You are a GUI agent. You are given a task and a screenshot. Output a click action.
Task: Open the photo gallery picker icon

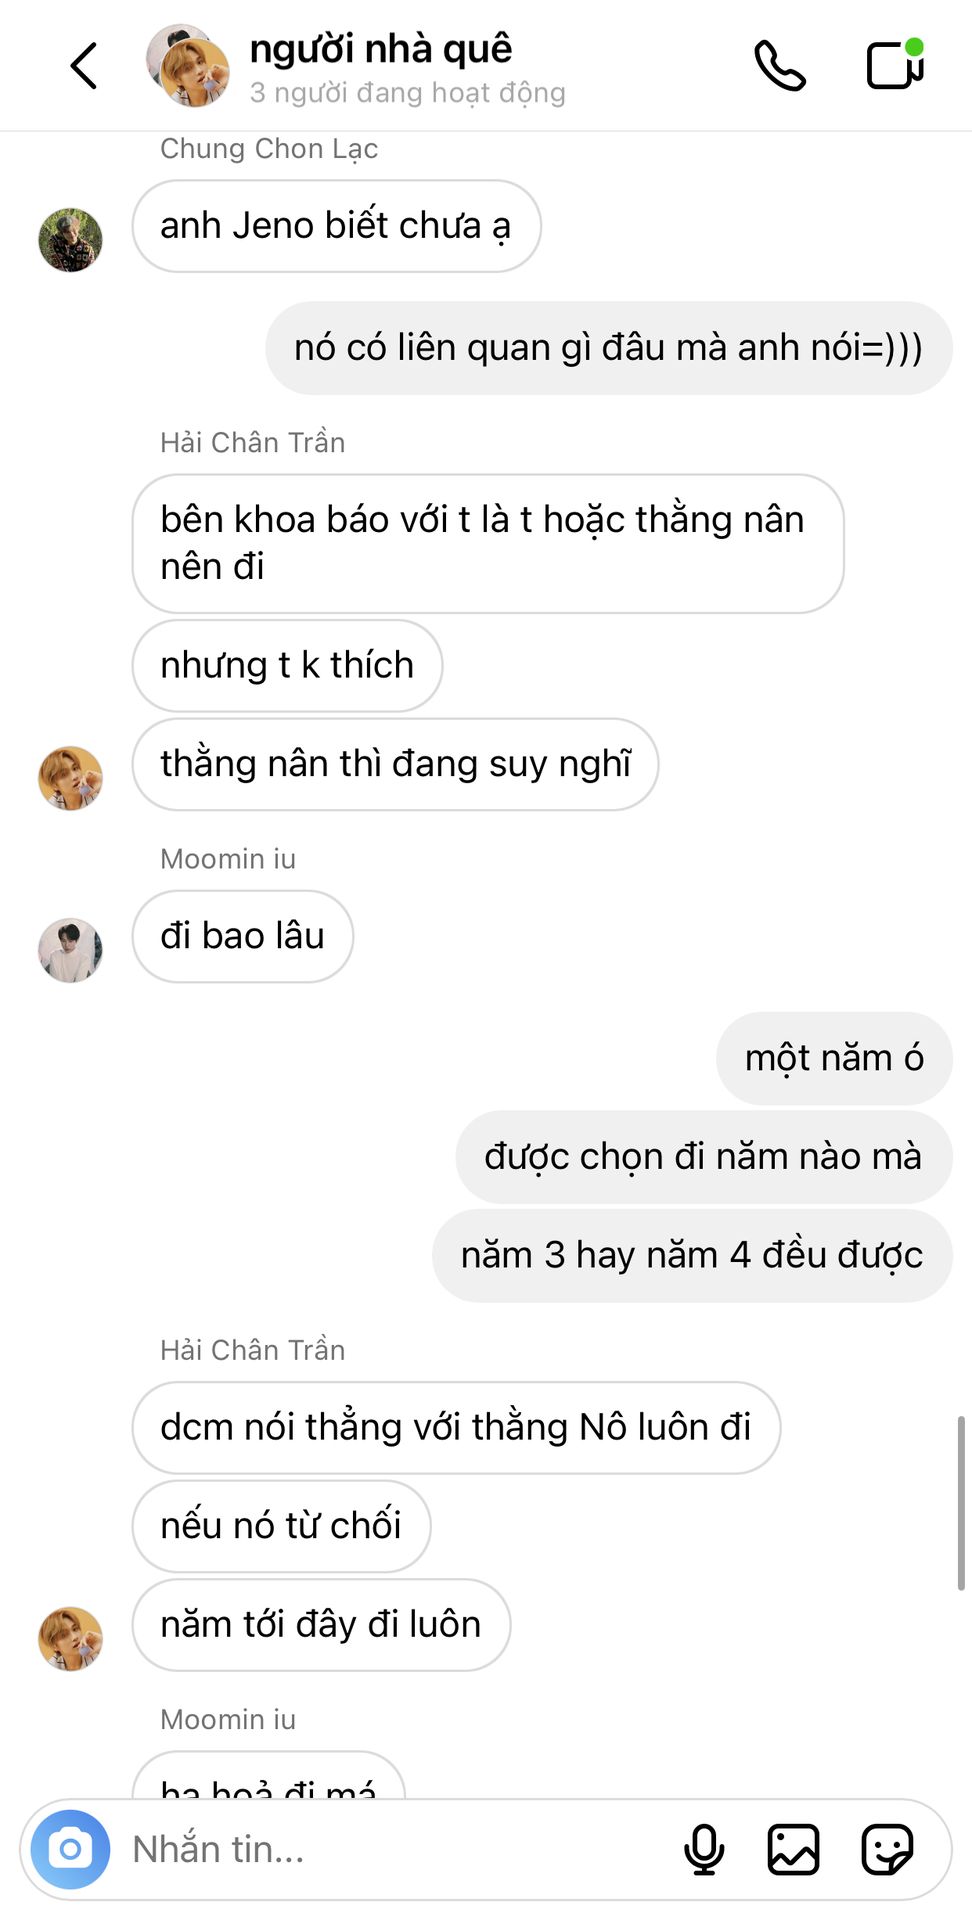(793, 1849)
